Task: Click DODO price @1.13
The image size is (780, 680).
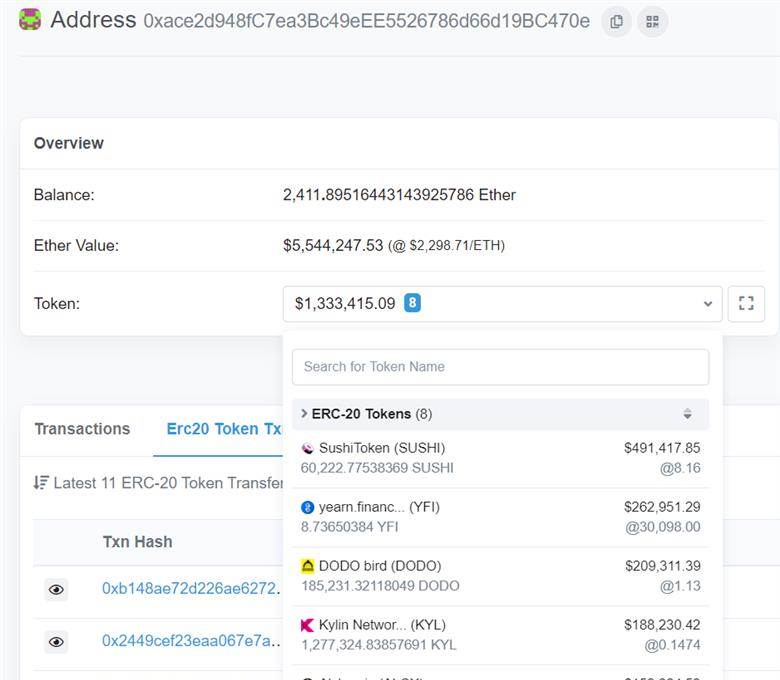Action: (x=680, y=586)
